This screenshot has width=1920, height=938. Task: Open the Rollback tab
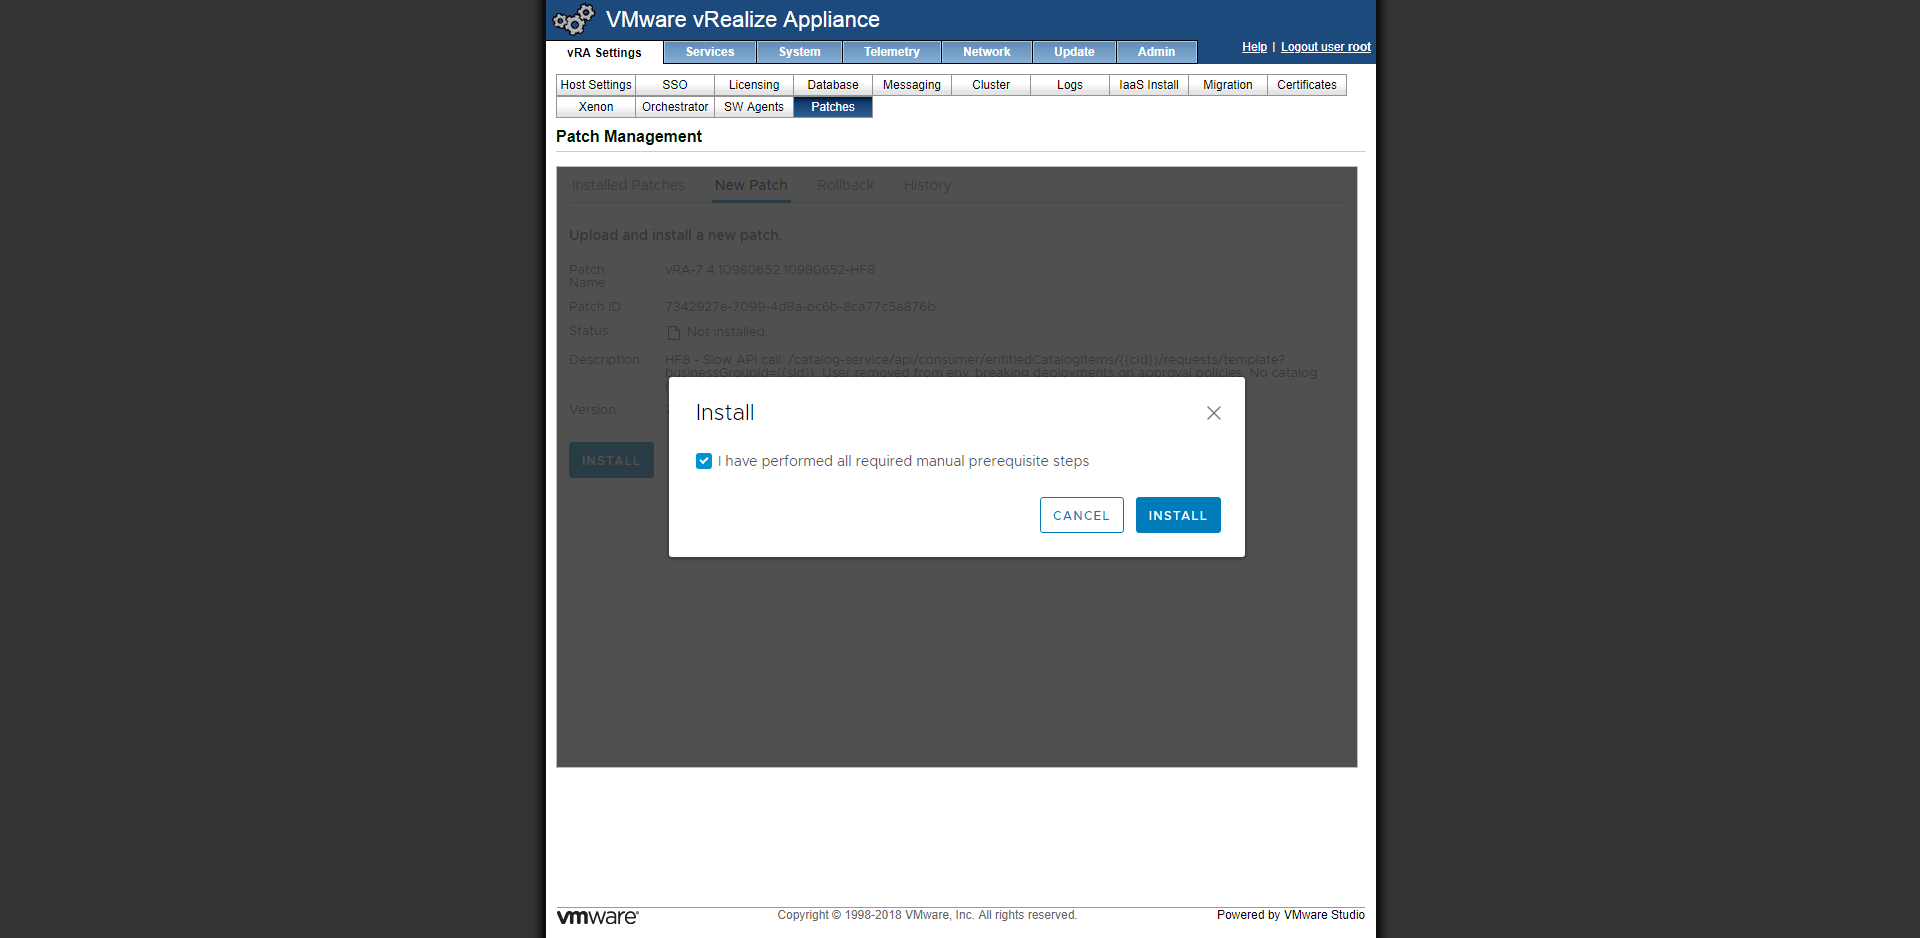(845, 185)
